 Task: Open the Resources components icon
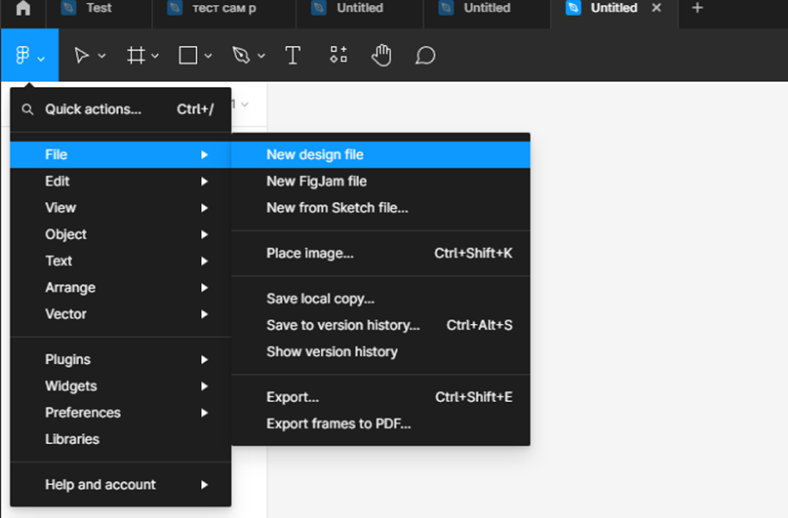(x=339, y=55)
